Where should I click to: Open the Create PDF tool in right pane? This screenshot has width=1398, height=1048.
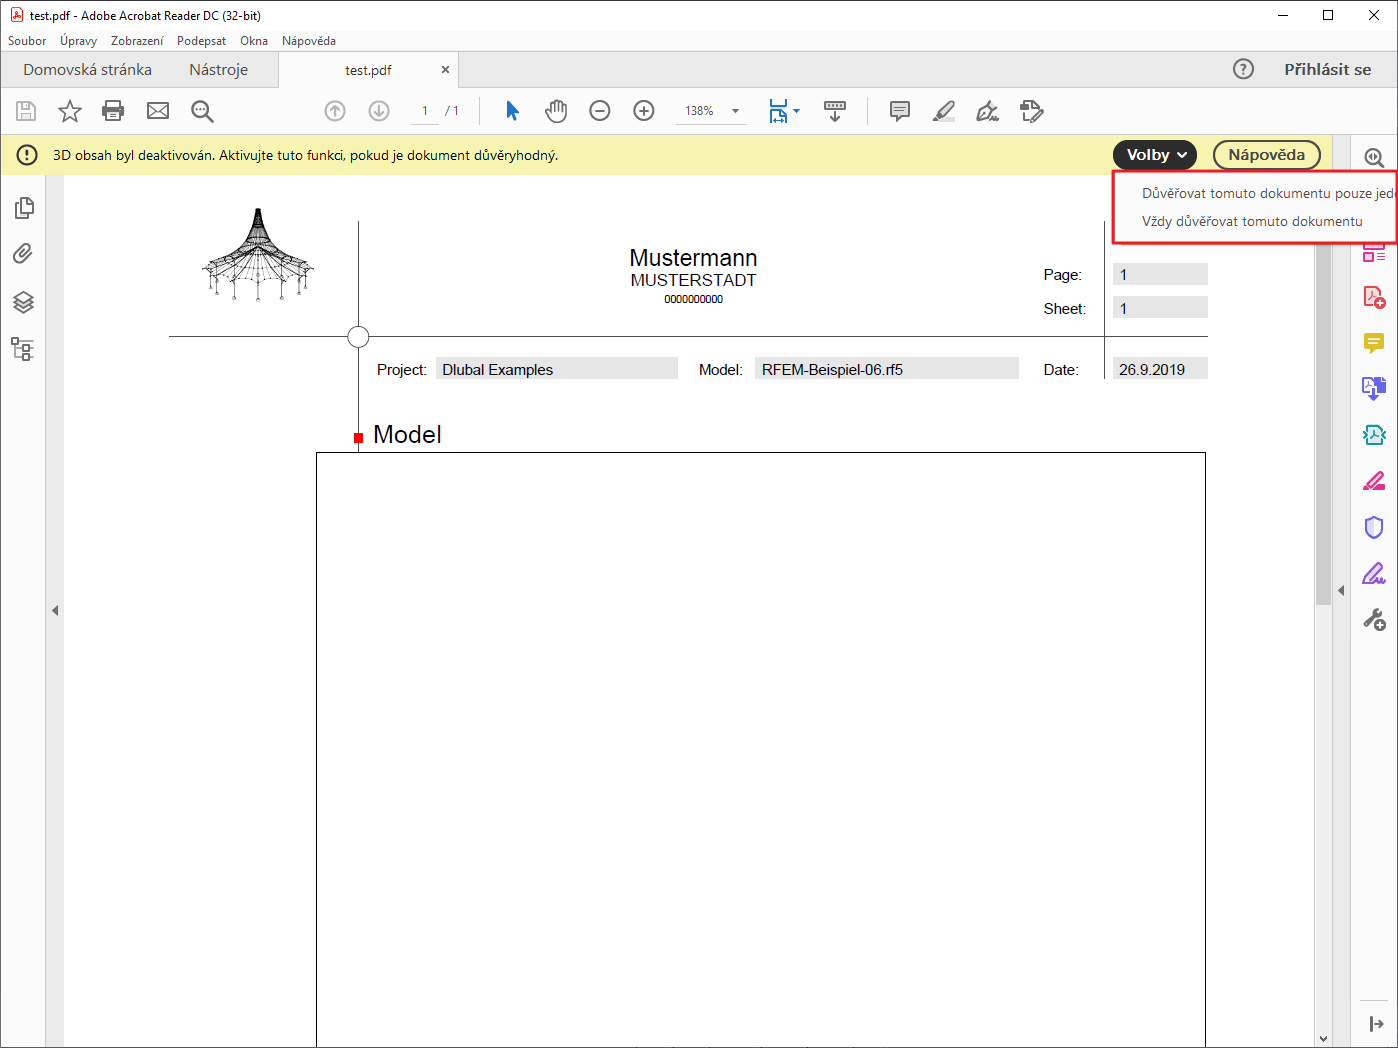tap(1374, 297)
